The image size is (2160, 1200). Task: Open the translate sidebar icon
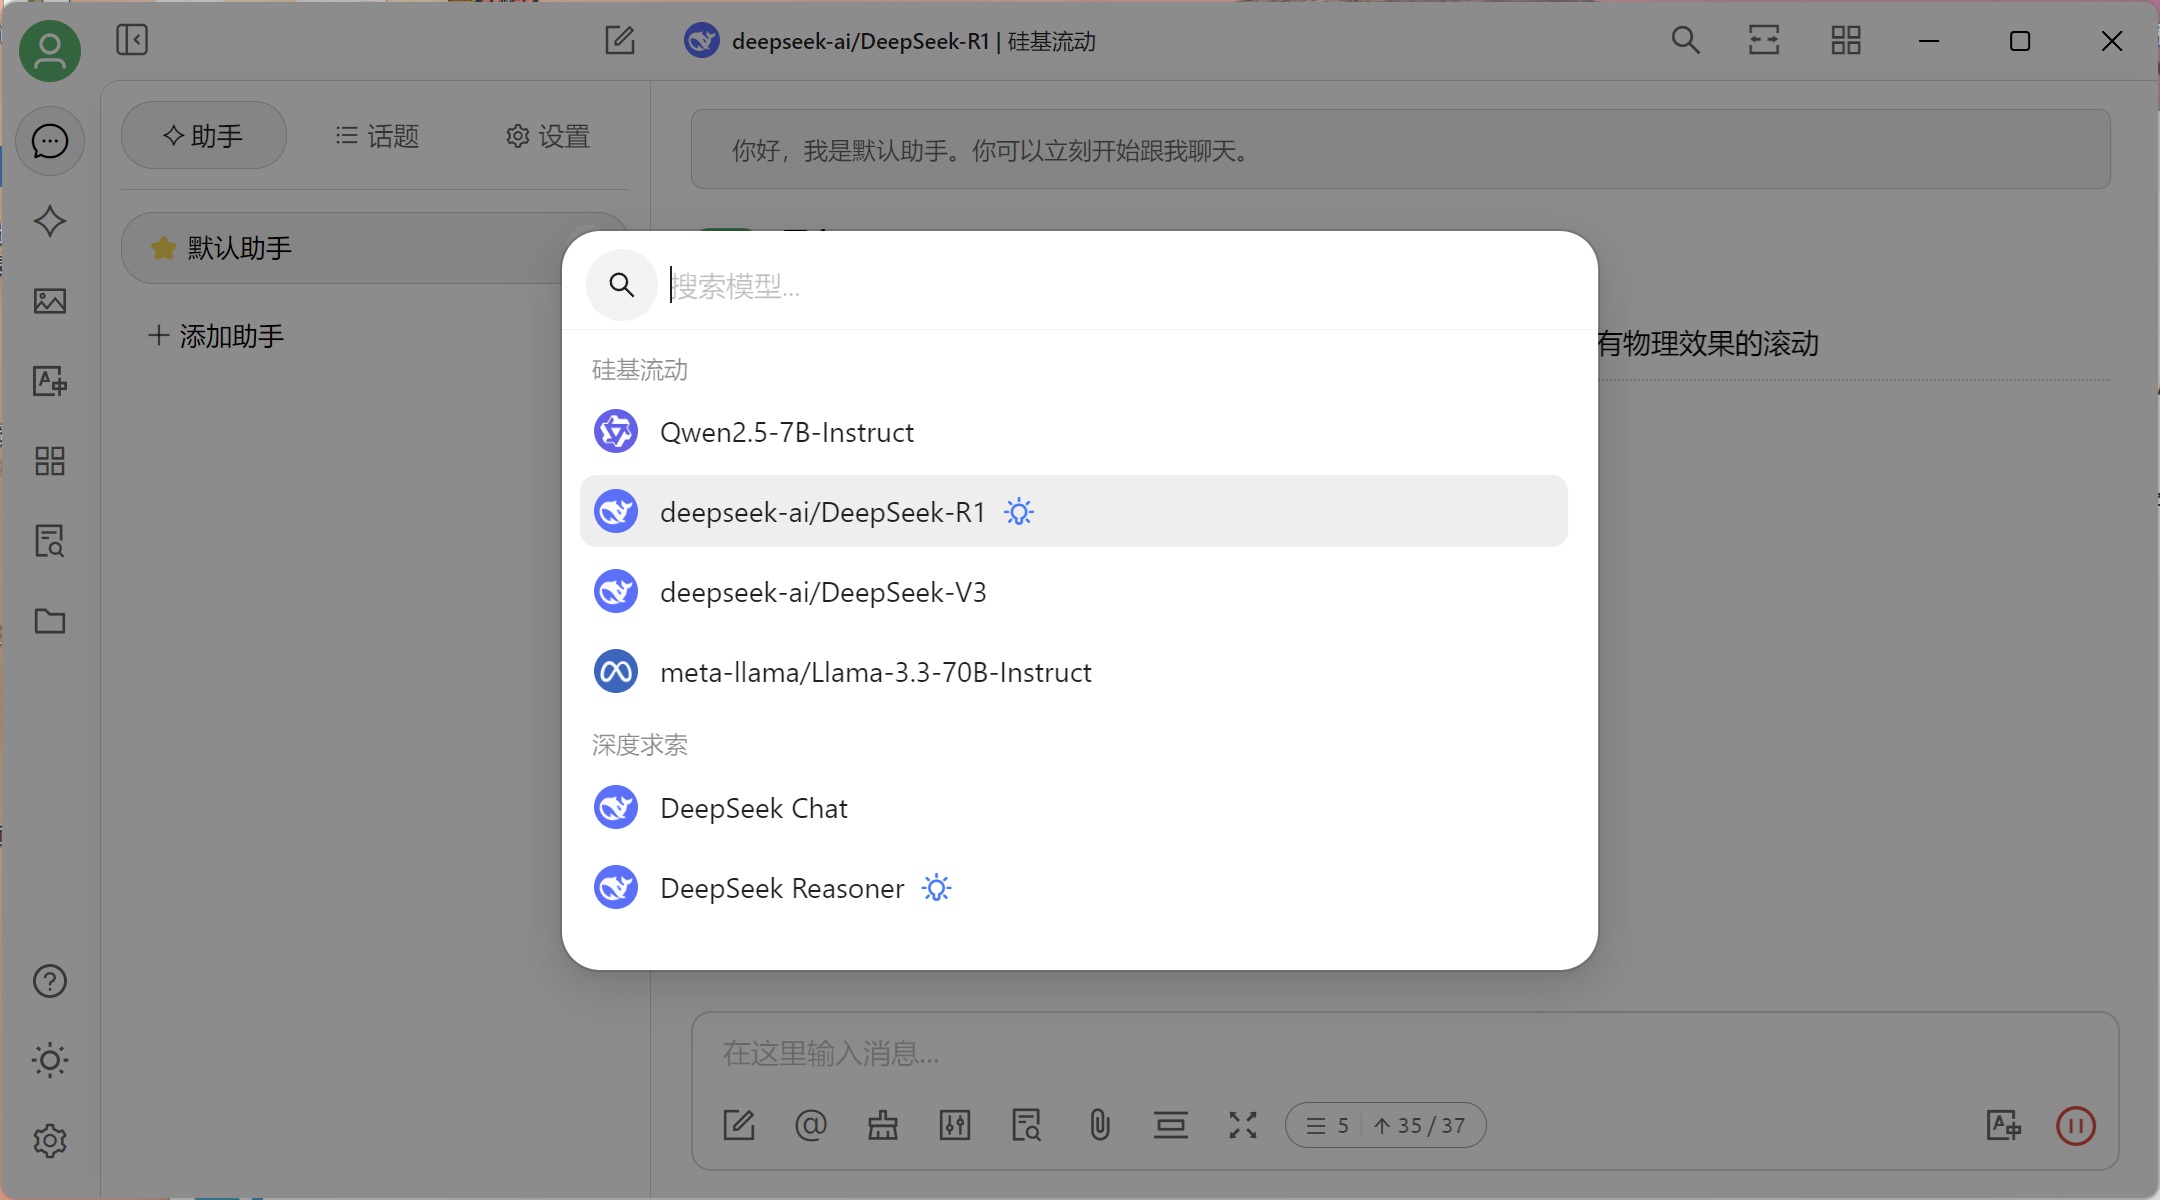[x=50, y=381]
